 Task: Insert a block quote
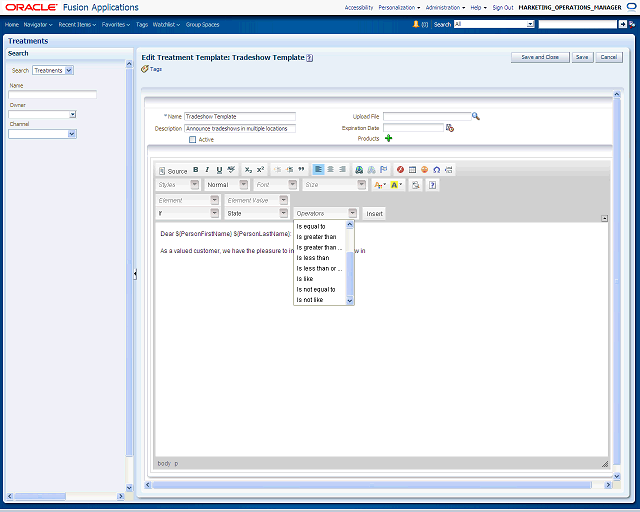click(301, 170)
